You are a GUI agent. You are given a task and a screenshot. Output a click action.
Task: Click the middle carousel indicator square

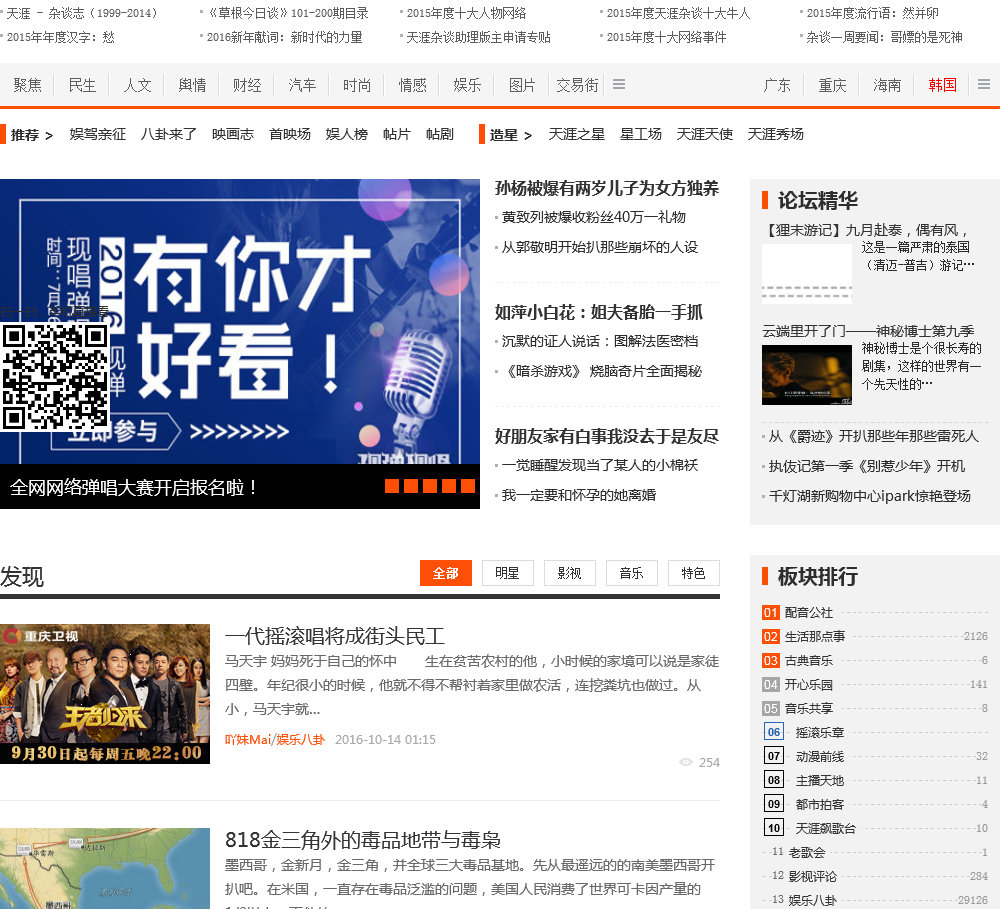[430, 486]
